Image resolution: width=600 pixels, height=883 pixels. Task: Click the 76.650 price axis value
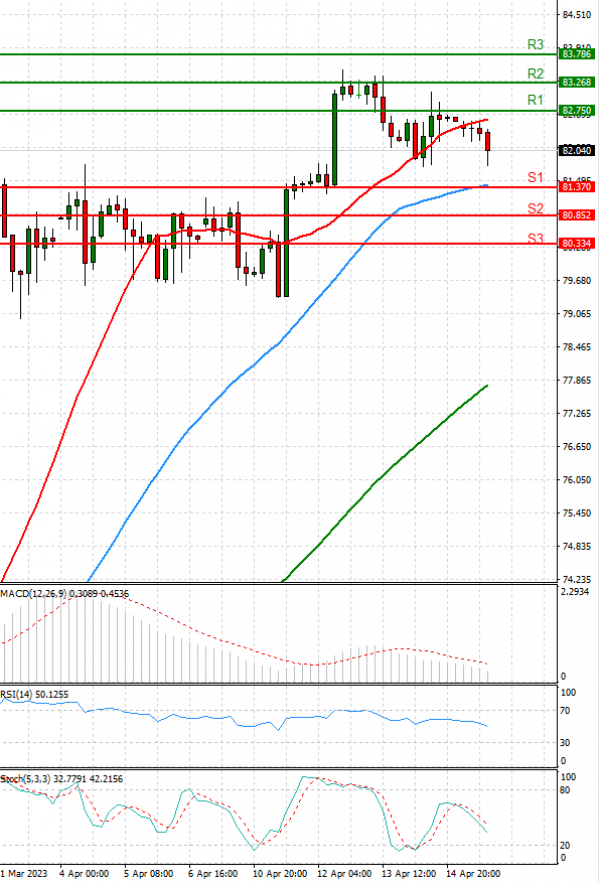pos(577,447)
